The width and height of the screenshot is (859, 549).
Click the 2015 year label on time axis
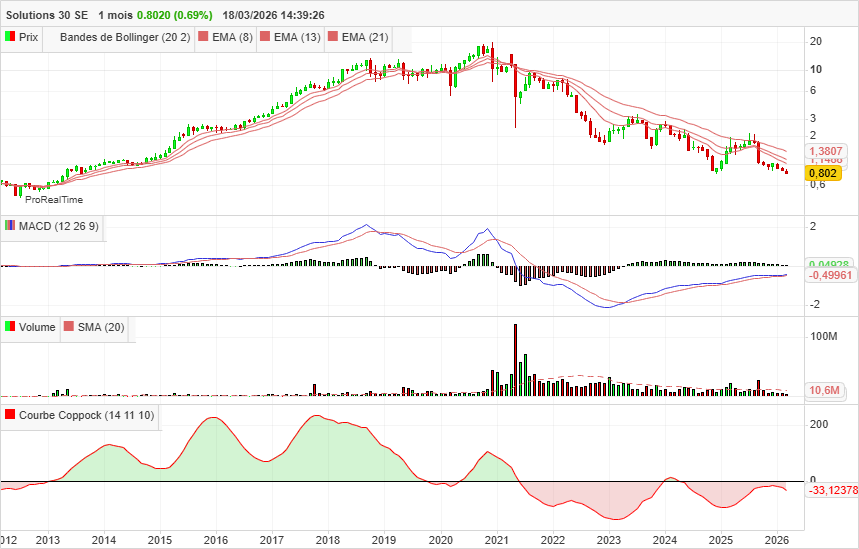(x=159, y=540)
